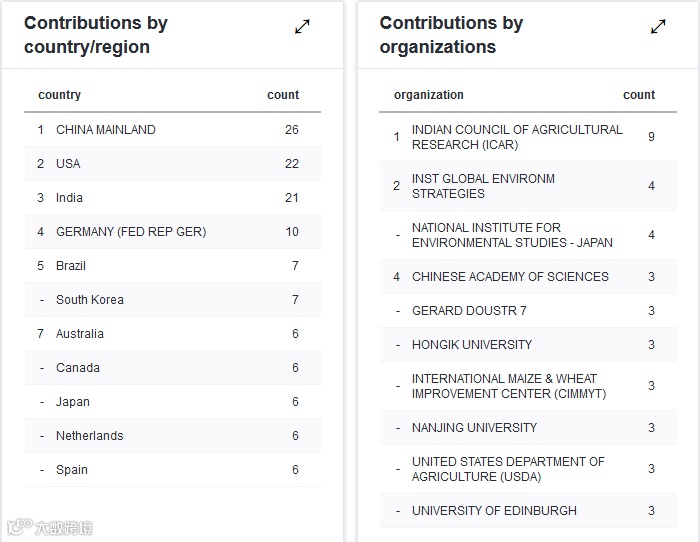Open GERMANY (FED REP GER) entry
Viewport: 700px width, 542px height.
[x=131, y=232]
